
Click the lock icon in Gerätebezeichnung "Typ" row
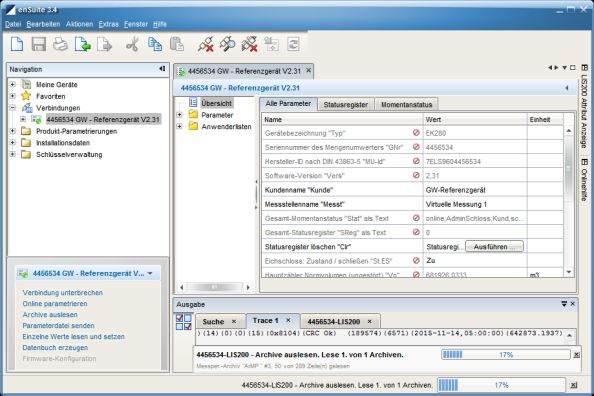click(x=416, y=133)
